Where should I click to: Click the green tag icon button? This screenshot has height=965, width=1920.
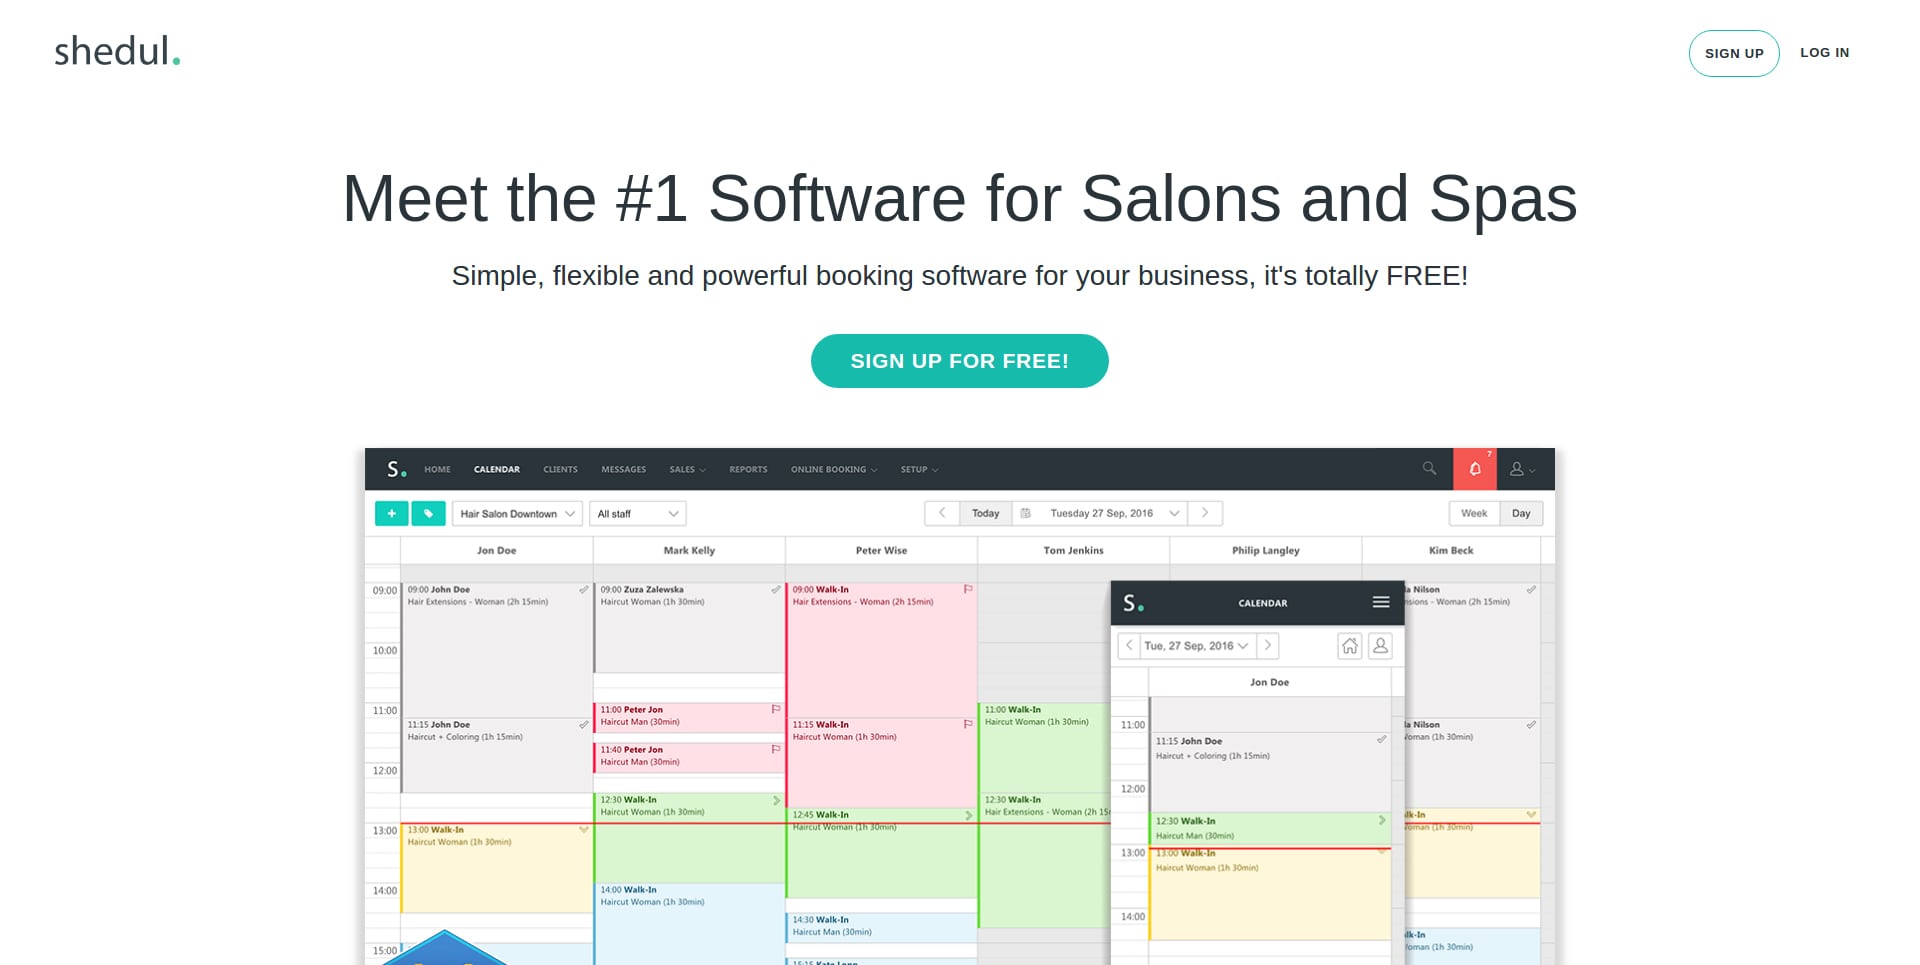[428, 513]
